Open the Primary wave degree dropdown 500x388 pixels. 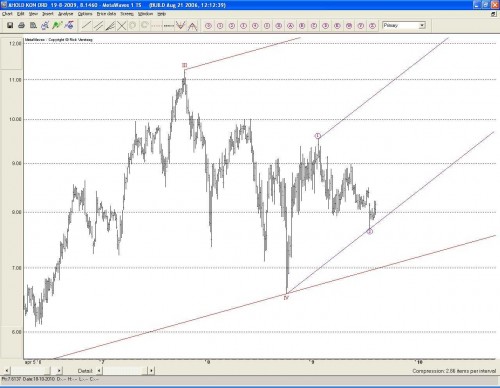click(422, 25)
